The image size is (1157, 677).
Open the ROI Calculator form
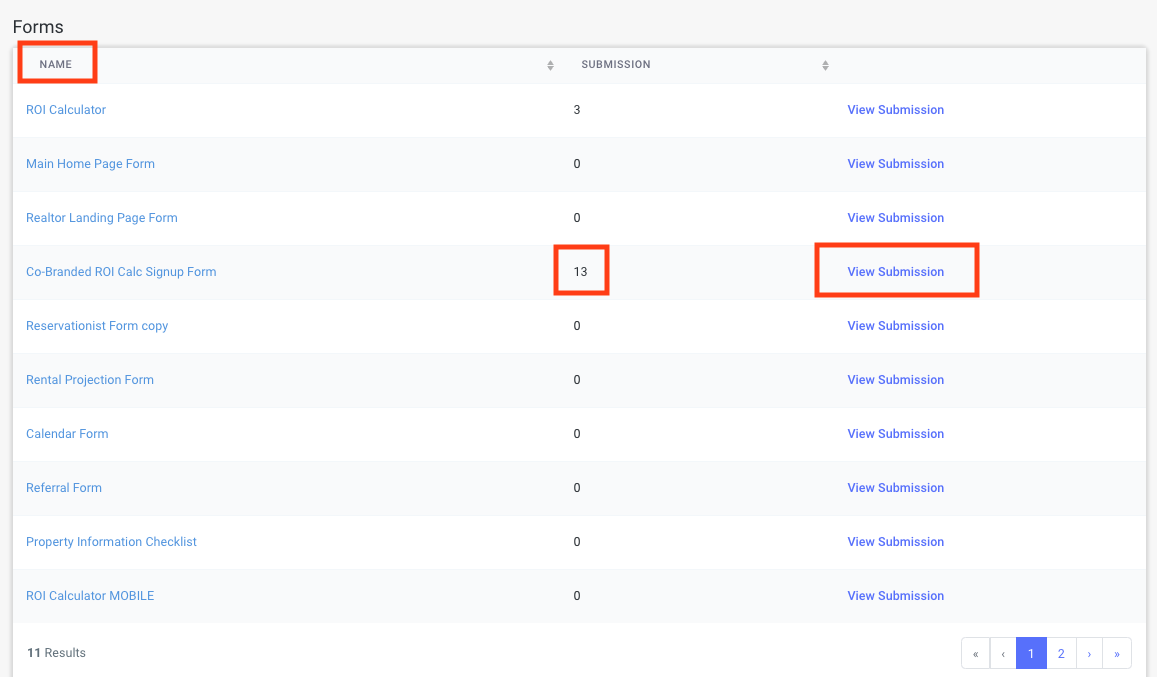[x=66, y=110]
